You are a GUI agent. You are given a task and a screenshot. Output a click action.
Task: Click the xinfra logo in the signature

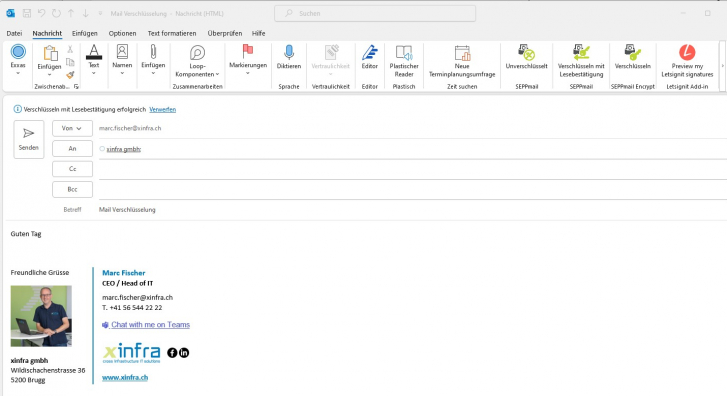(131, 353)
